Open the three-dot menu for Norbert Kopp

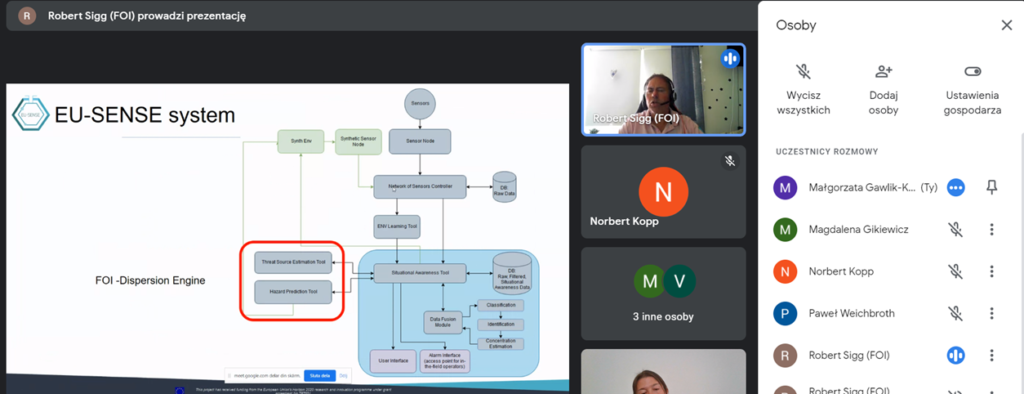(991, 271)
